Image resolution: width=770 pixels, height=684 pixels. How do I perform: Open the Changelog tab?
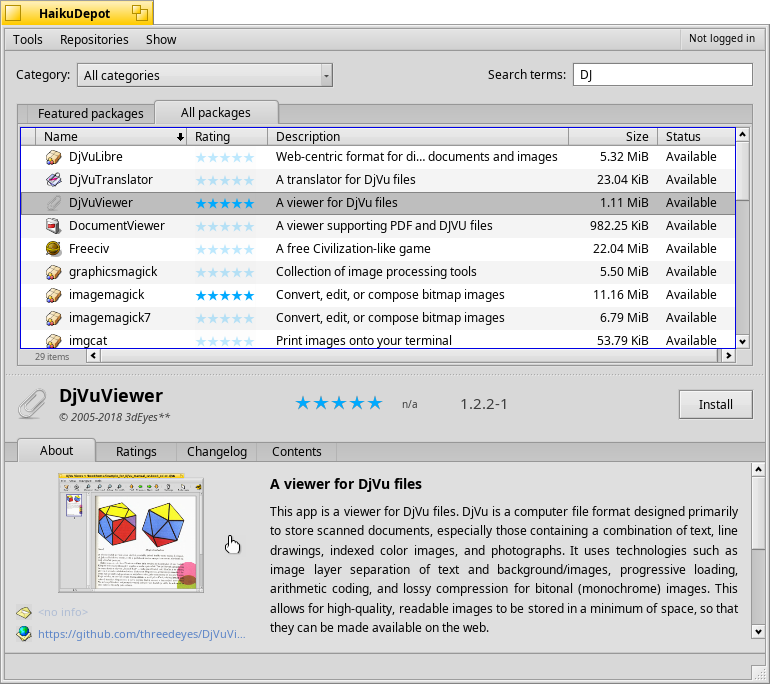point(217,452)
